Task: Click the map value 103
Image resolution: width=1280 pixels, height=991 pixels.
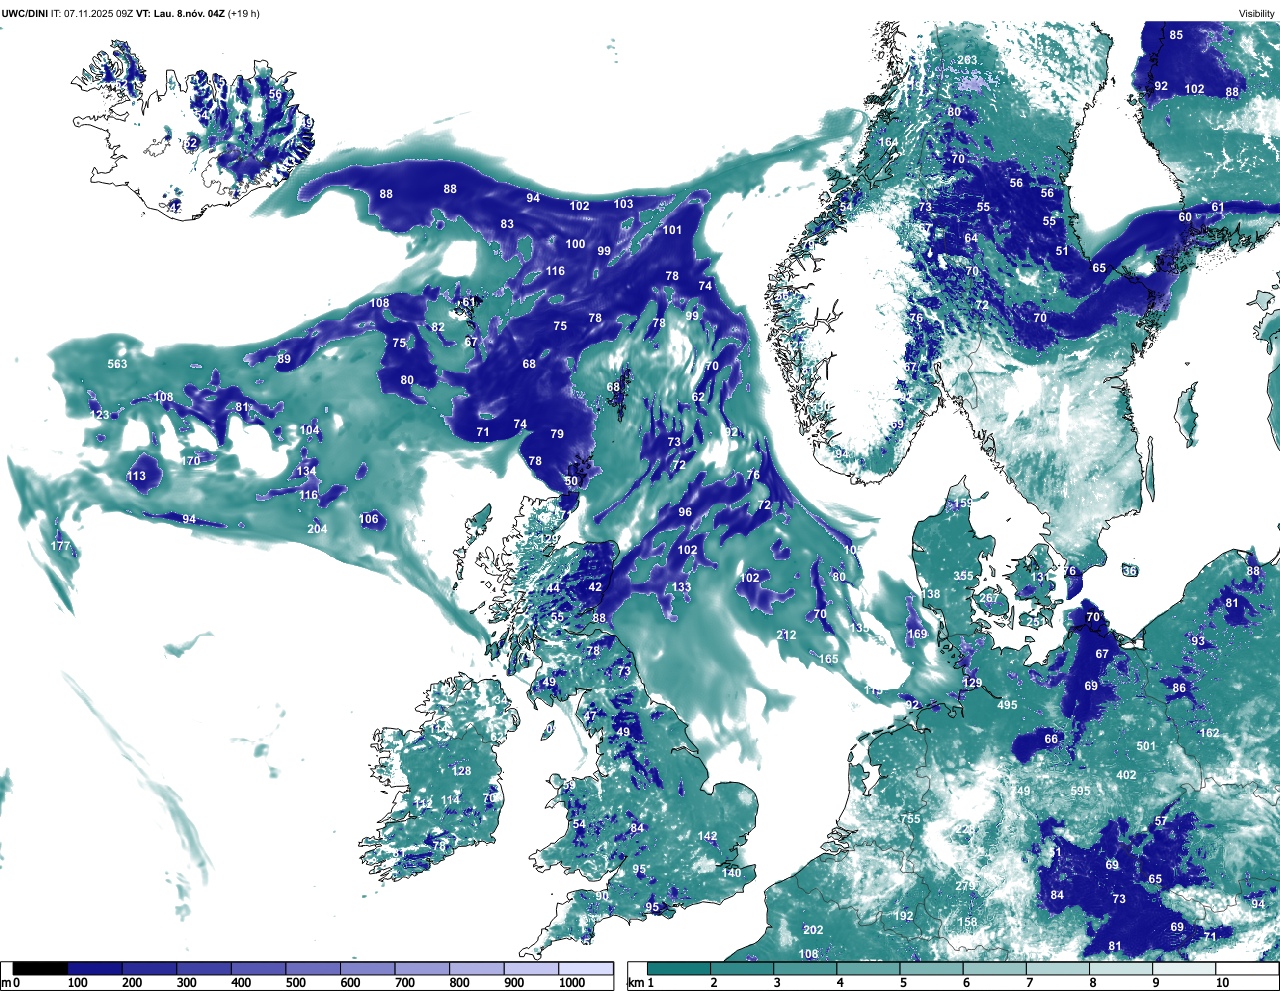Action: [623, 204]
